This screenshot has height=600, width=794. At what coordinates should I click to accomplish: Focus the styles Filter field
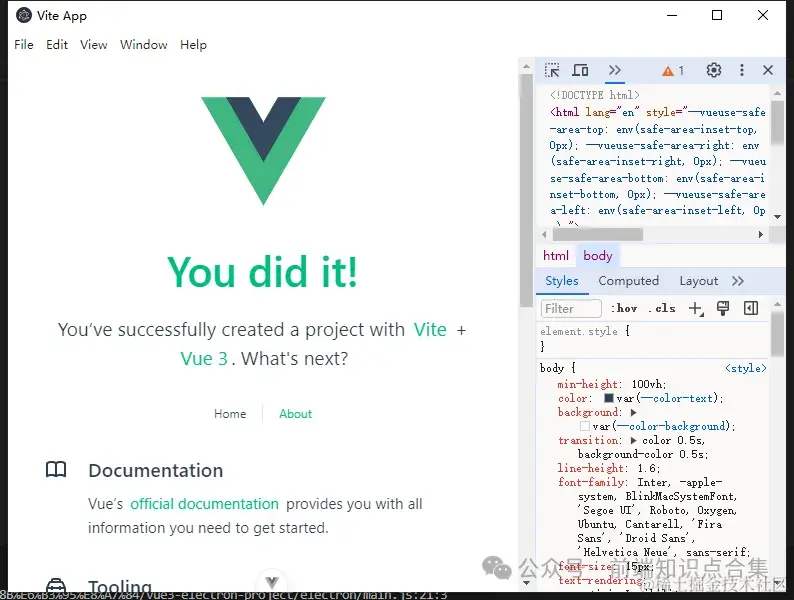[571, 308]
